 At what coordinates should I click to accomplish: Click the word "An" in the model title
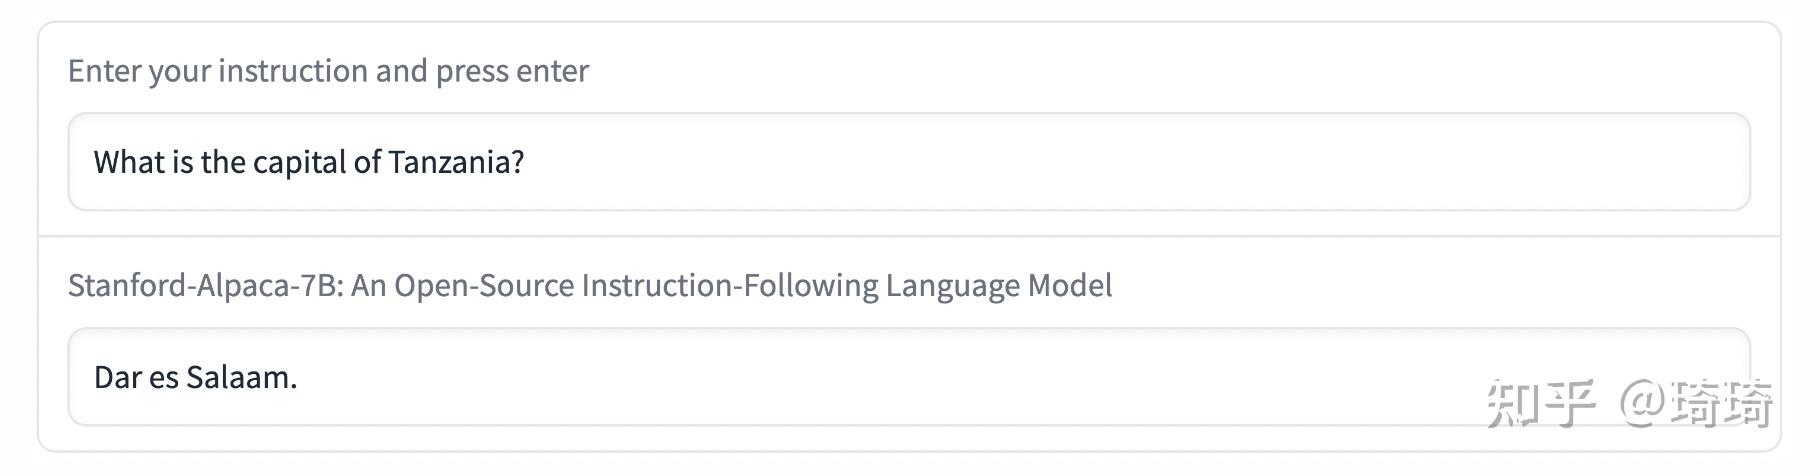coord(368,286)
